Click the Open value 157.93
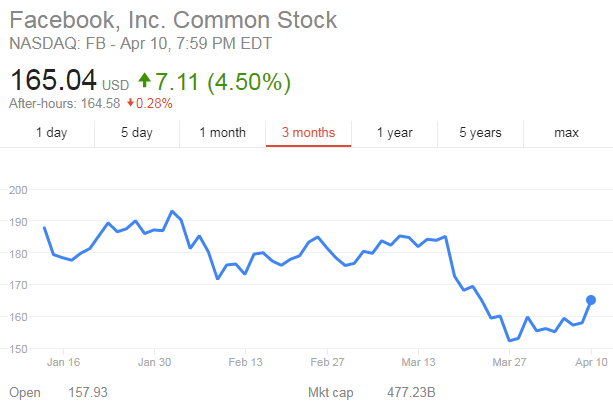 click(88, 392)
